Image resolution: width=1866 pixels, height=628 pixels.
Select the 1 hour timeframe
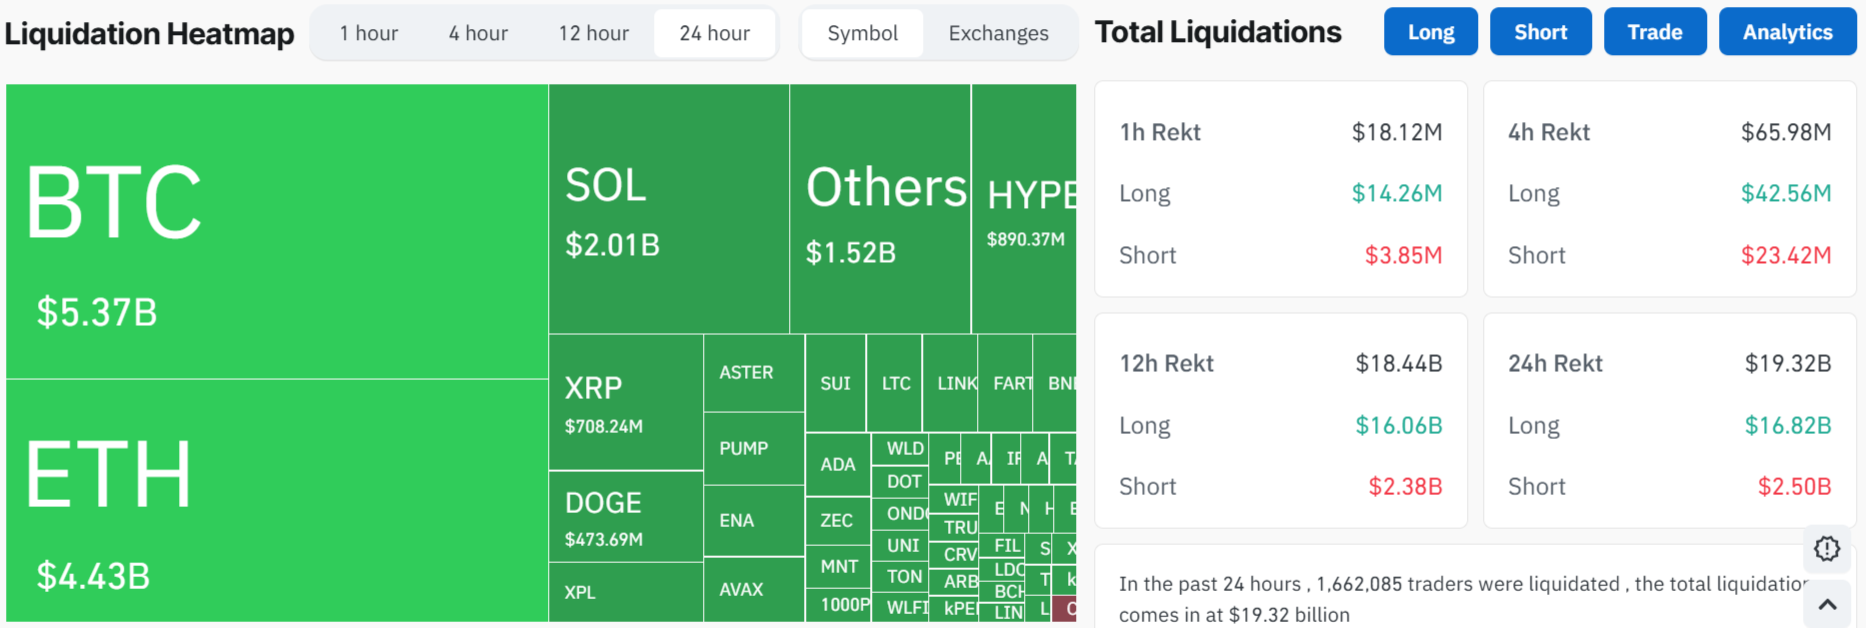pos(368,33)
